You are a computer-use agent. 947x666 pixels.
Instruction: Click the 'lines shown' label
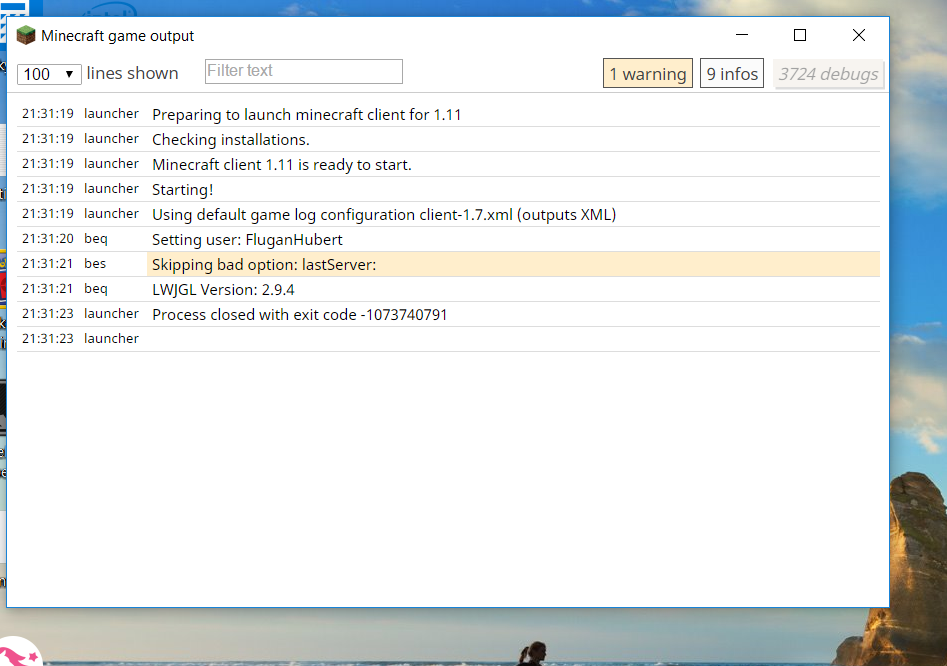pos(132,73)
